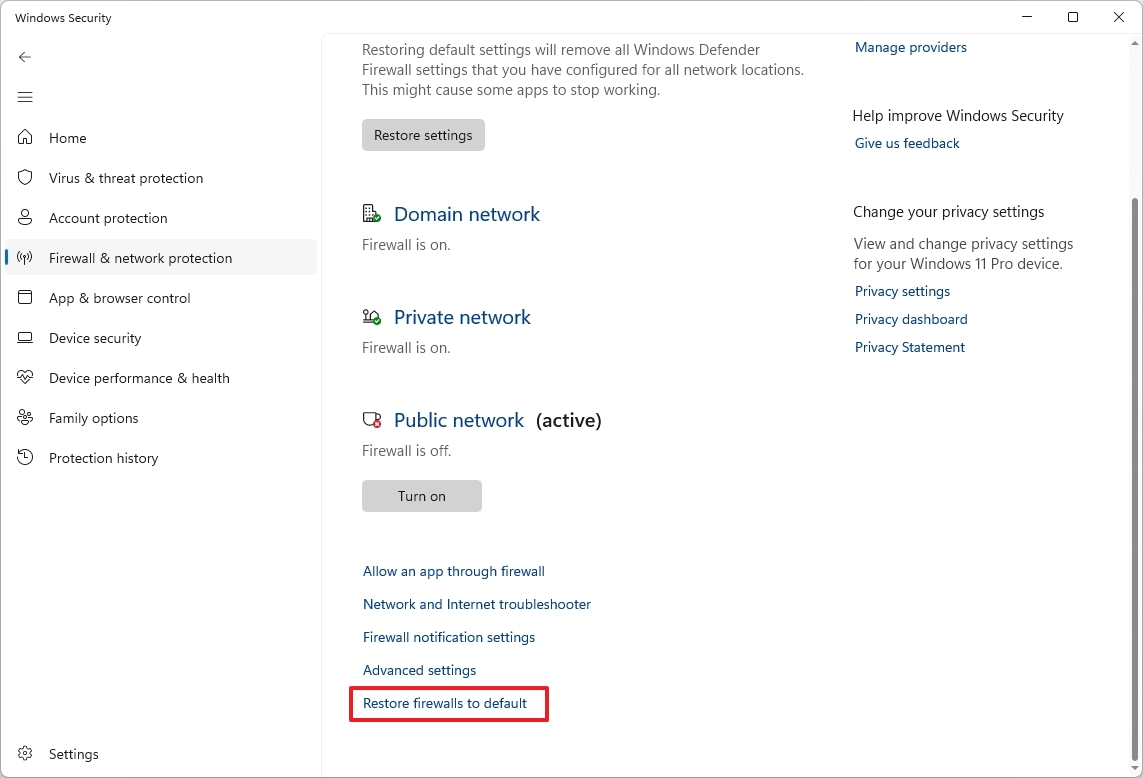This screenshot has height=778, width=1143.
Task: Return to Home in the sidebar
Action: click(67, 138)
